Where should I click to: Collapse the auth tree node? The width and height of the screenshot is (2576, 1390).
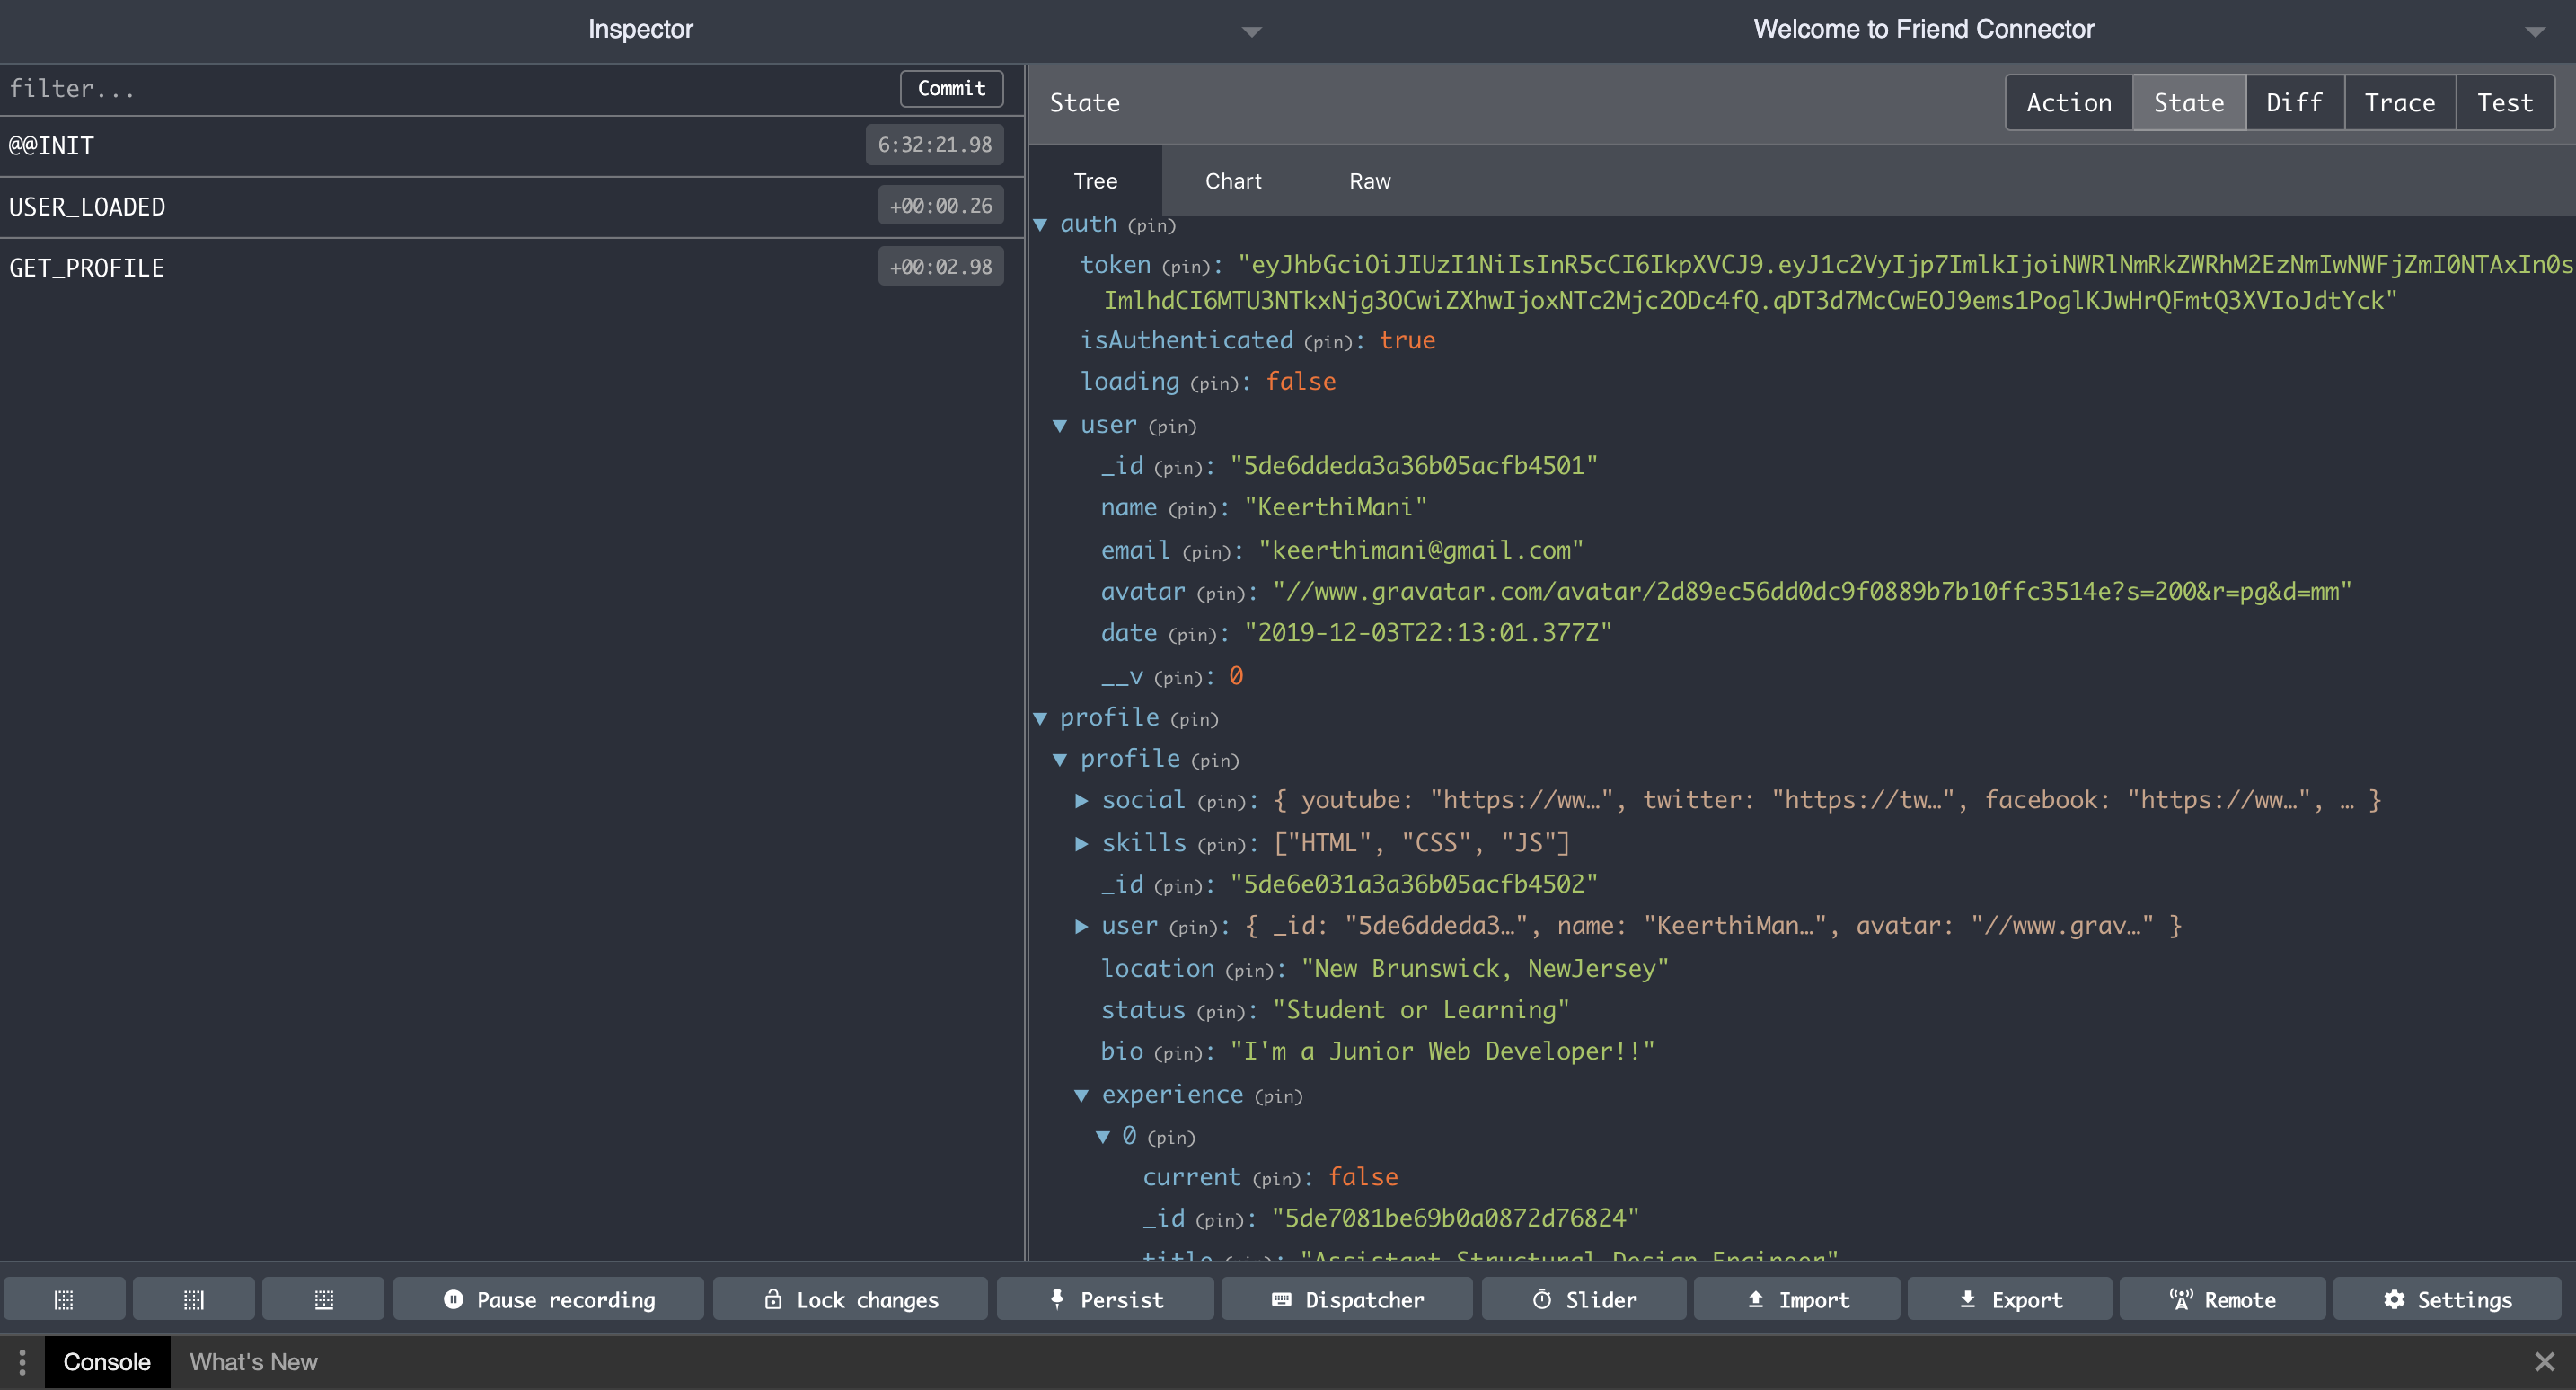tap(1044, 224)
